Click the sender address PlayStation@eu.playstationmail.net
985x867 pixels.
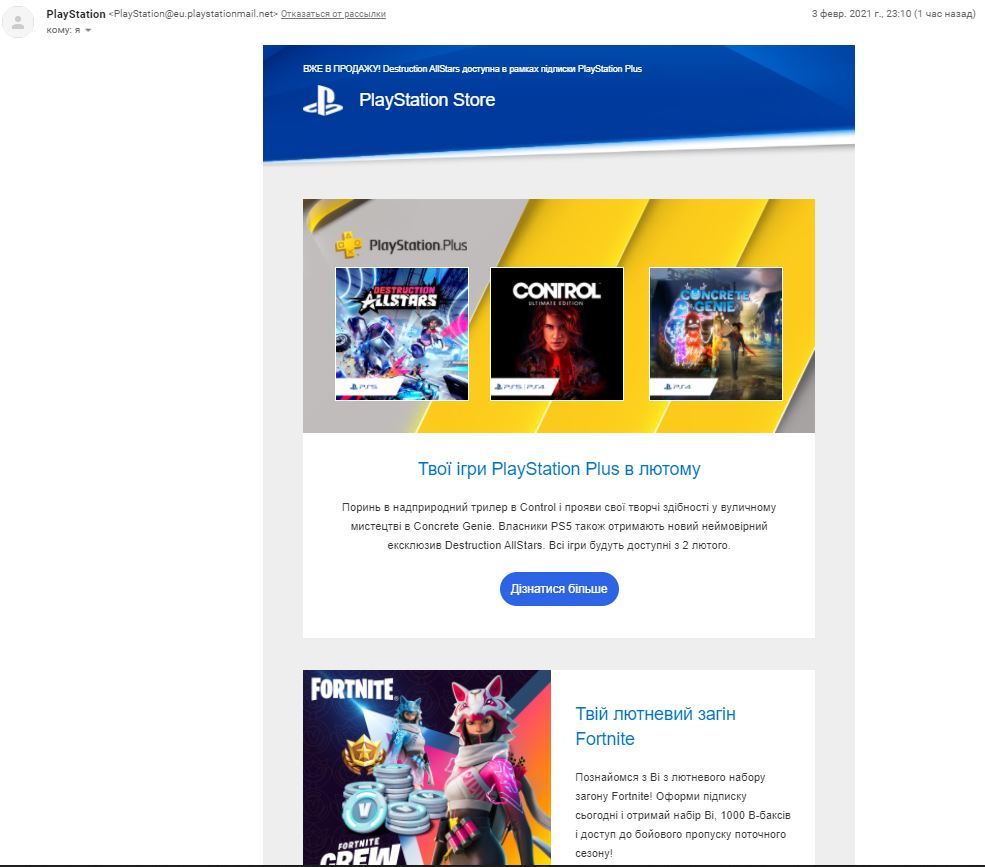click(193, 14)
